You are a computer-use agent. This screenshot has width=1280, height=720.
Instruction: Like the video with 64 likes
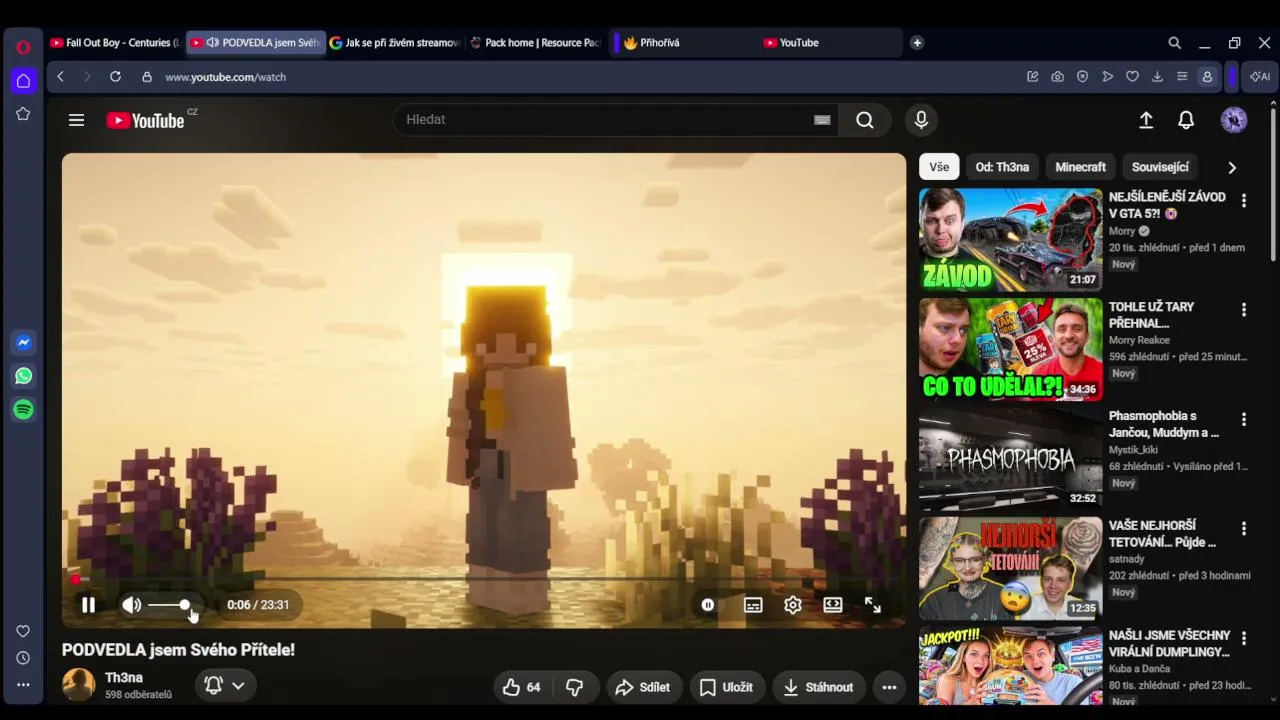(x=522, y=687)
